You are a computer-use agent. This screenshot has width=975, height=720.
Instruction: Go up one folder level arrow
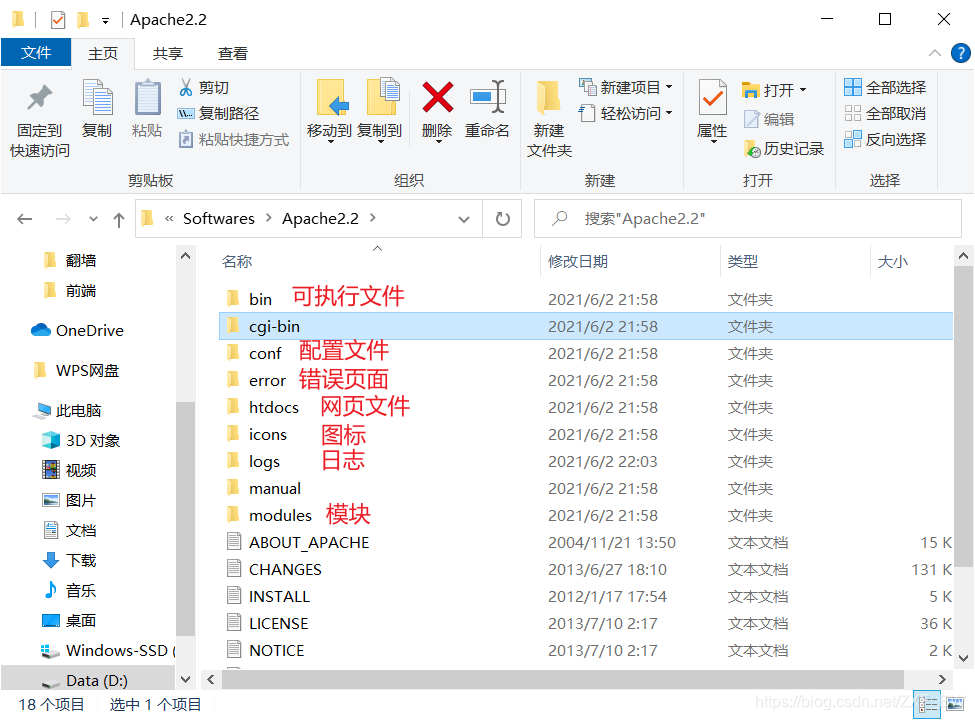pyautogui.click(x=119, y=219)
